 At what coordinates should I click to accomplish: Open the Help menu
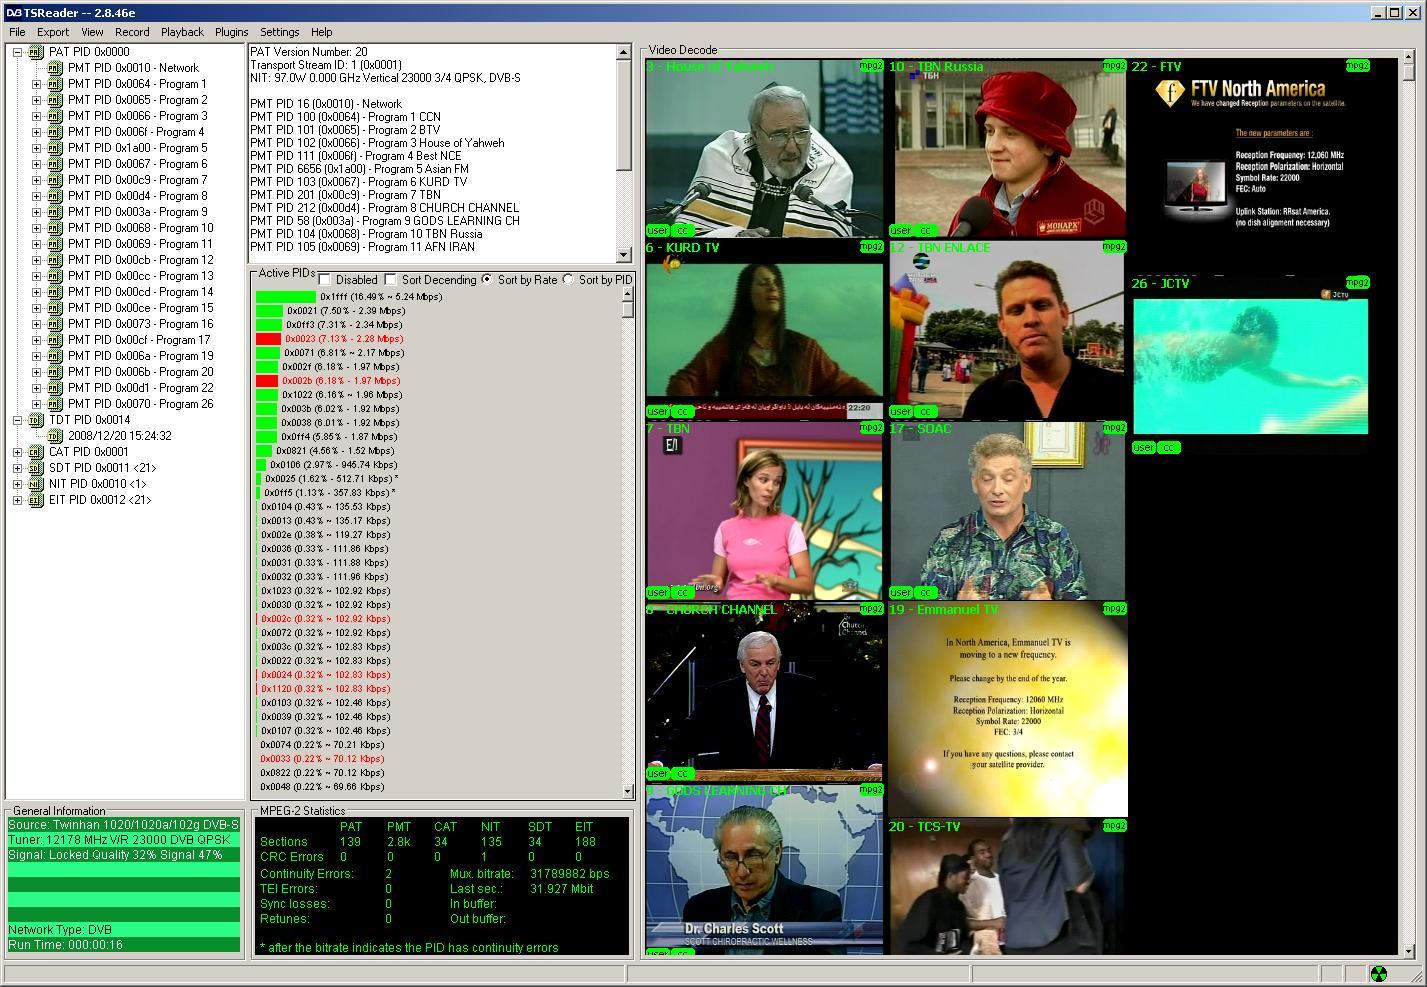coord(321,32)
